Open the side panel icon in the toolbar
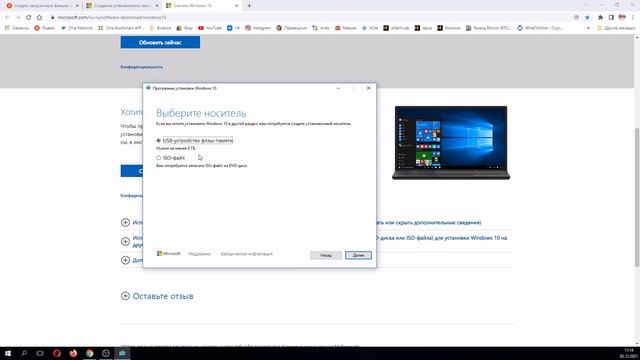Screen dimensions: 640x360 click(611, 18)
